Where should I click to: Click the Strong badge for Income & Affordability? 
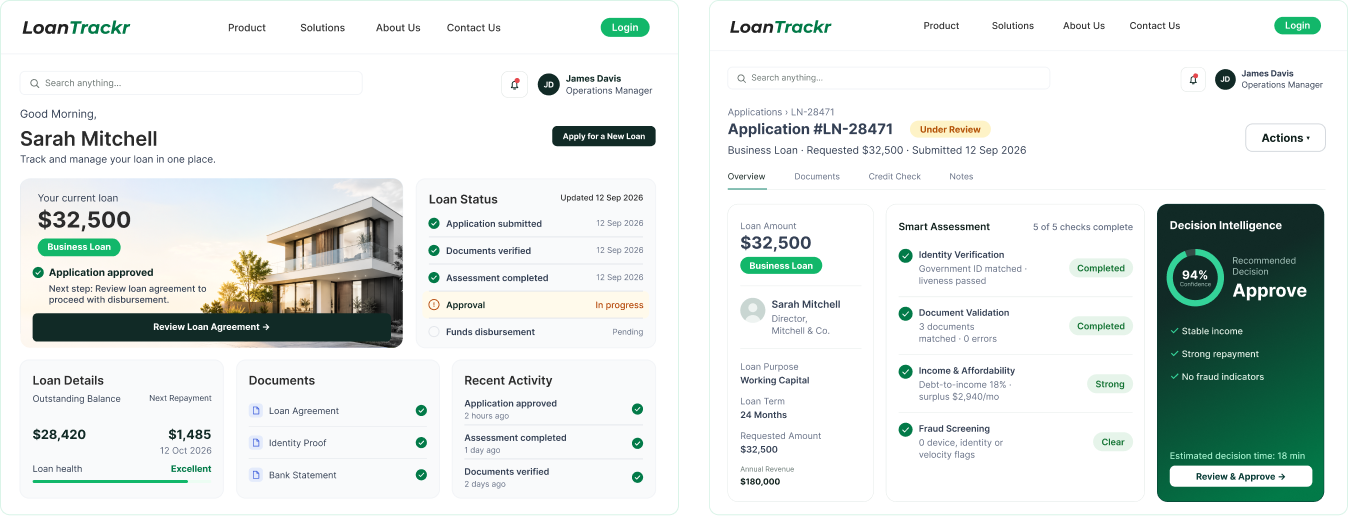tap(1110, 384)
